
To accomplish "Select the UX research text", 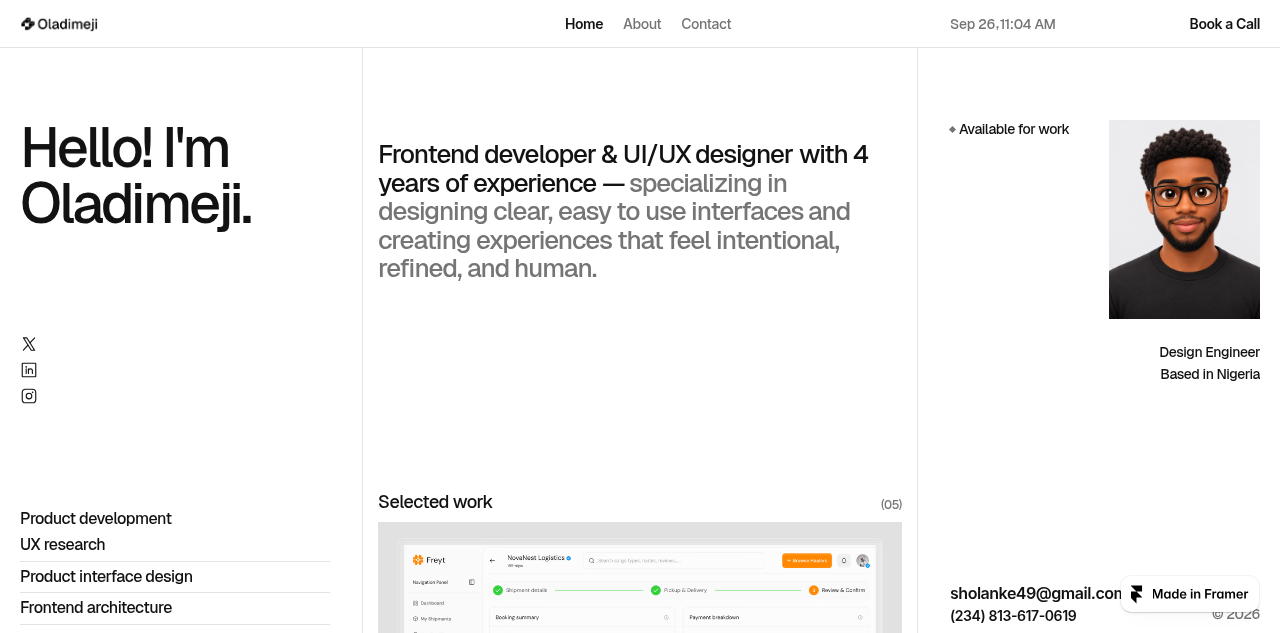I will (x=62, y=544).
